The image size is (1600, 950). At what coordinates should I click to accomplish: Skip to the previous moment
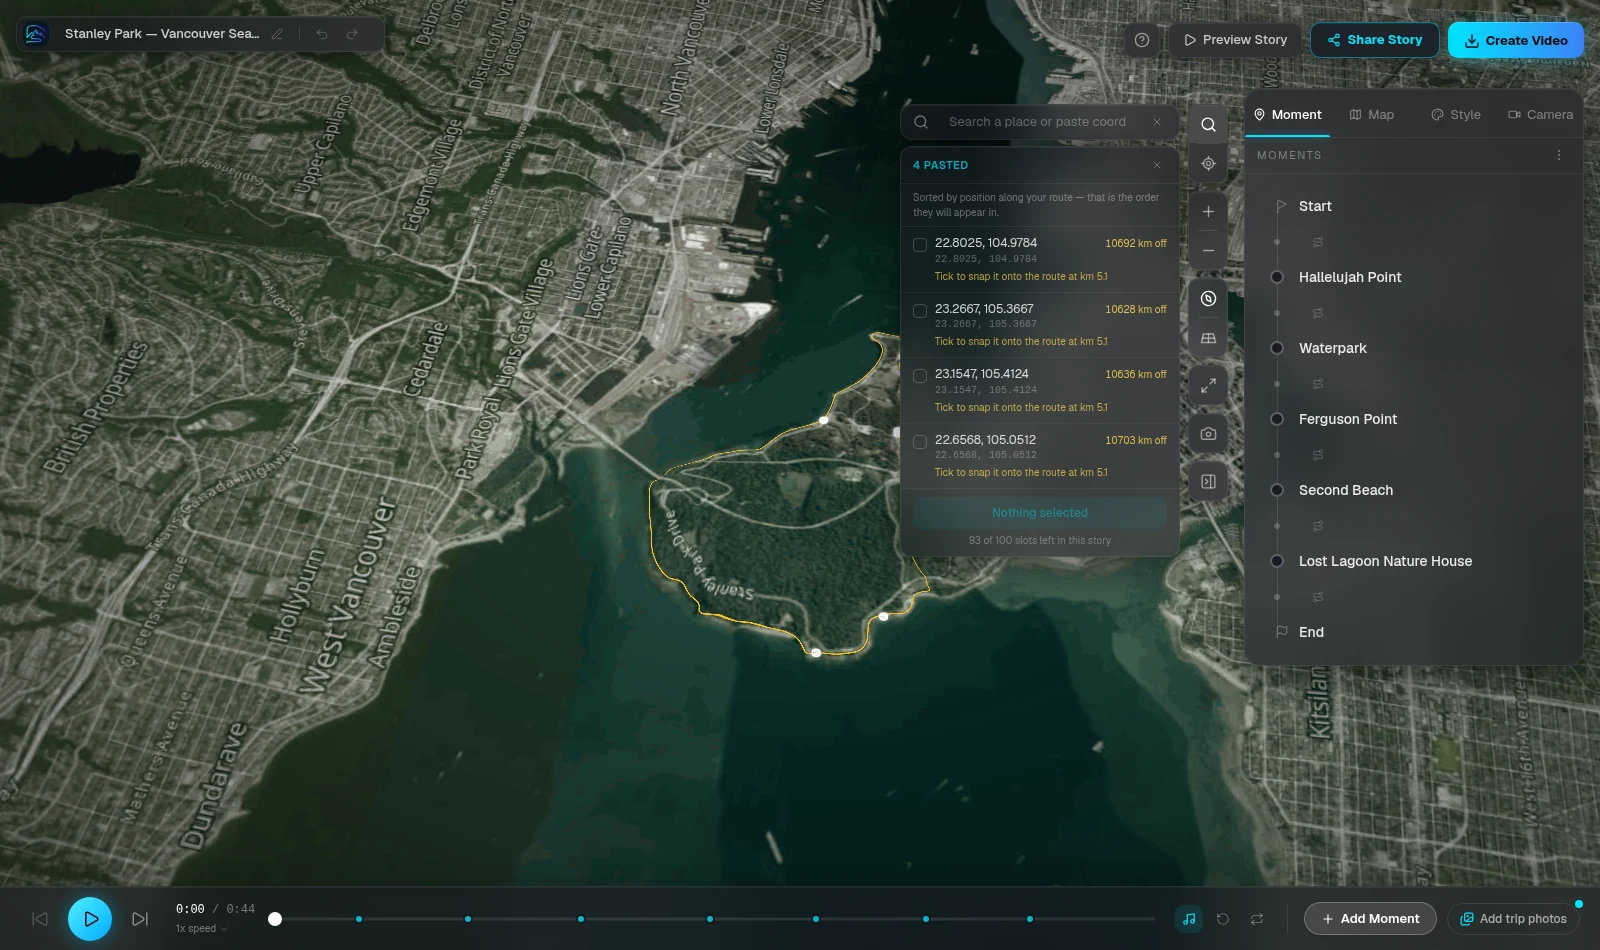(40, 919)
